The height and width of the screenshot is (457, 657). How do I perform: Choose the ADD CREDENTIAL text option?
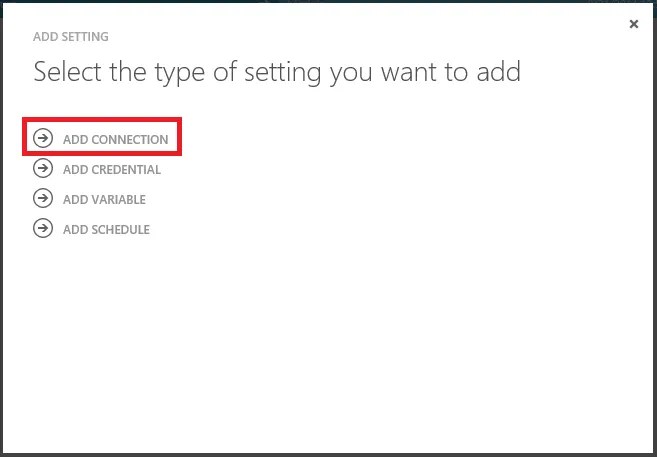112,170
